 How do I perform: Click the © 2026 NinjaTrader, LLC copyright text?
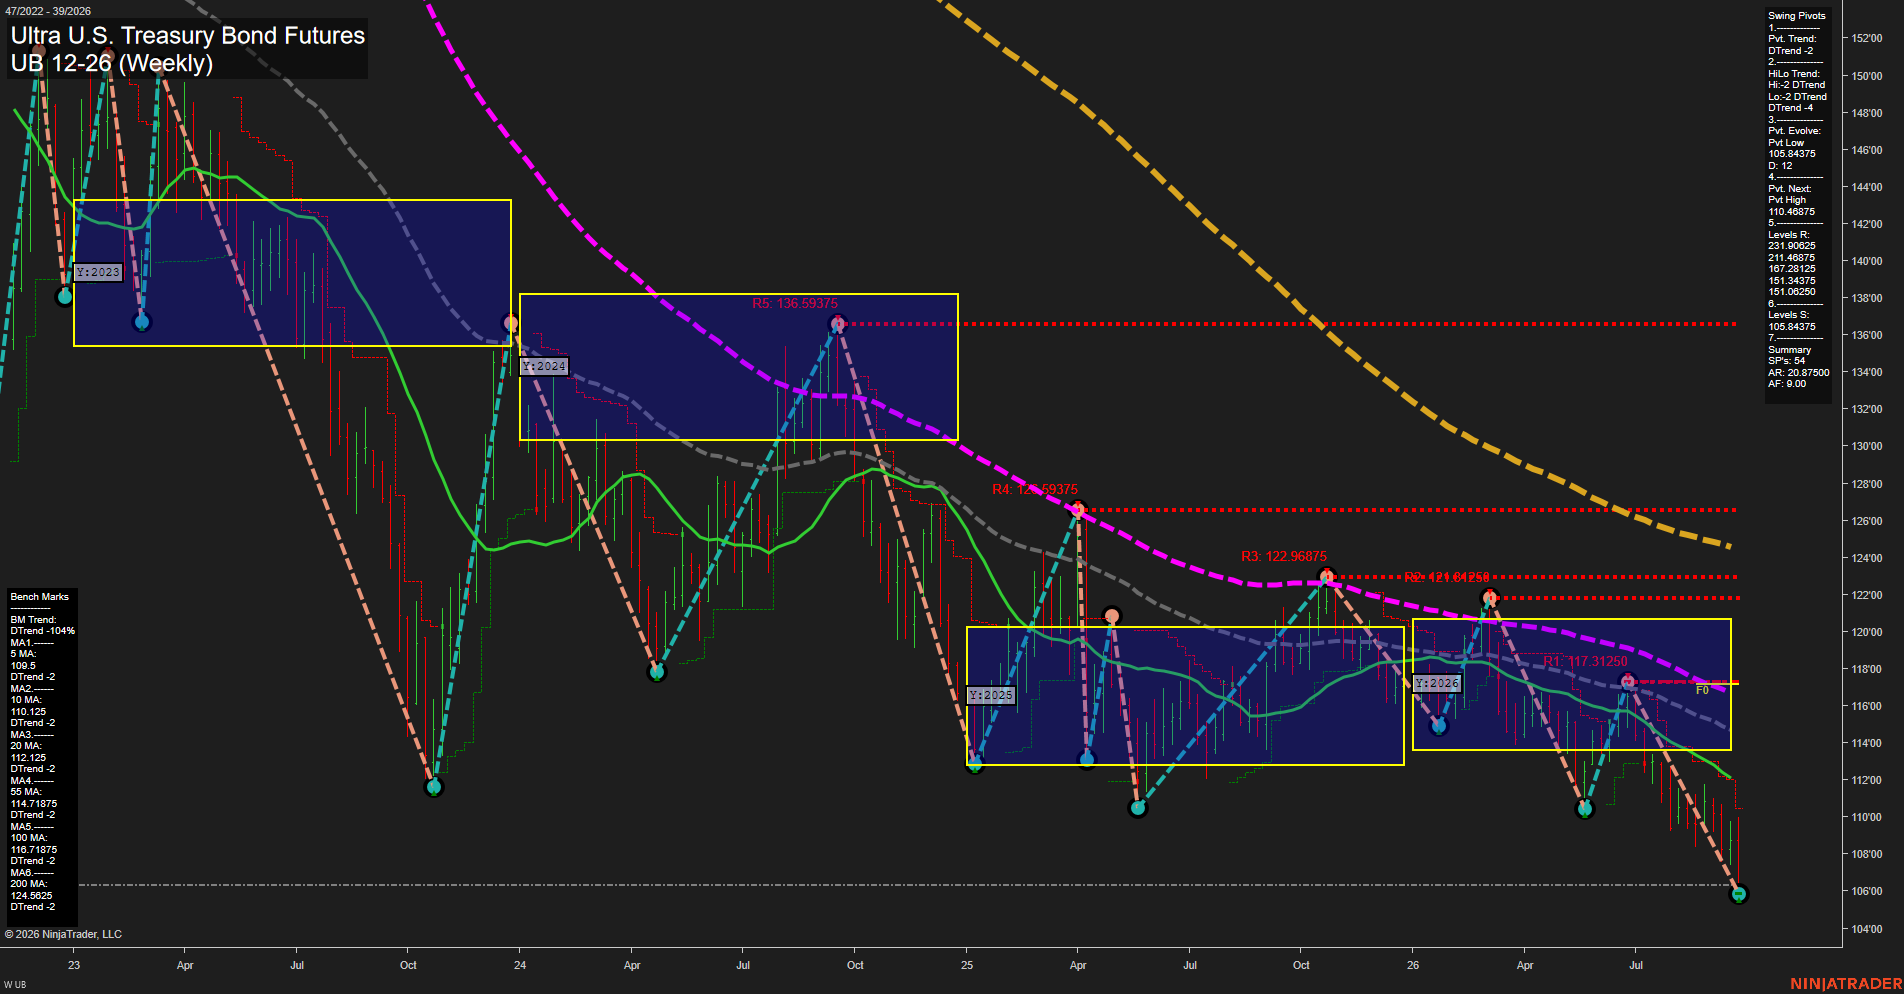point(63,934)
